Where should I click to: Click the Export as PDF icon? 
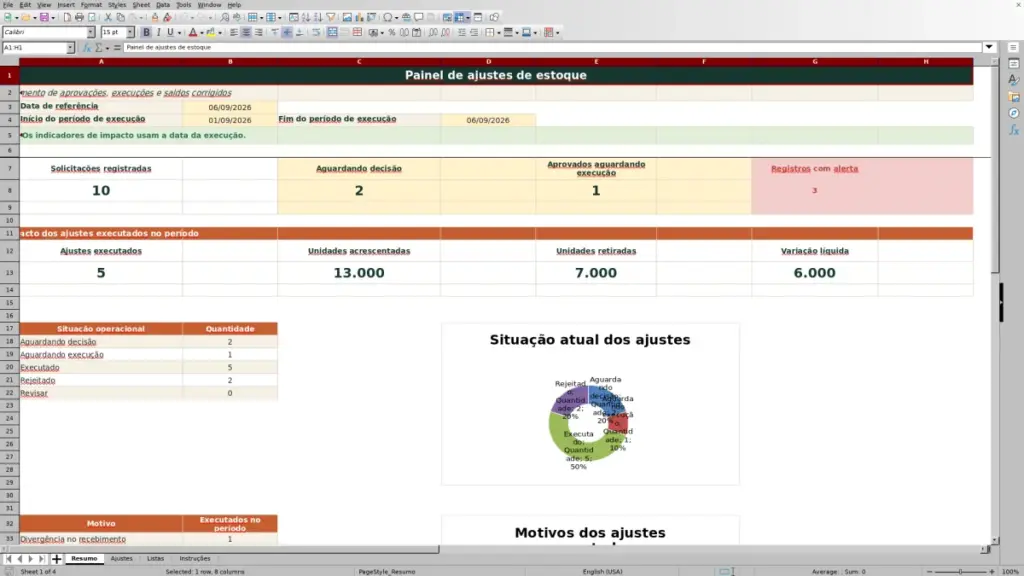point(67,18)
